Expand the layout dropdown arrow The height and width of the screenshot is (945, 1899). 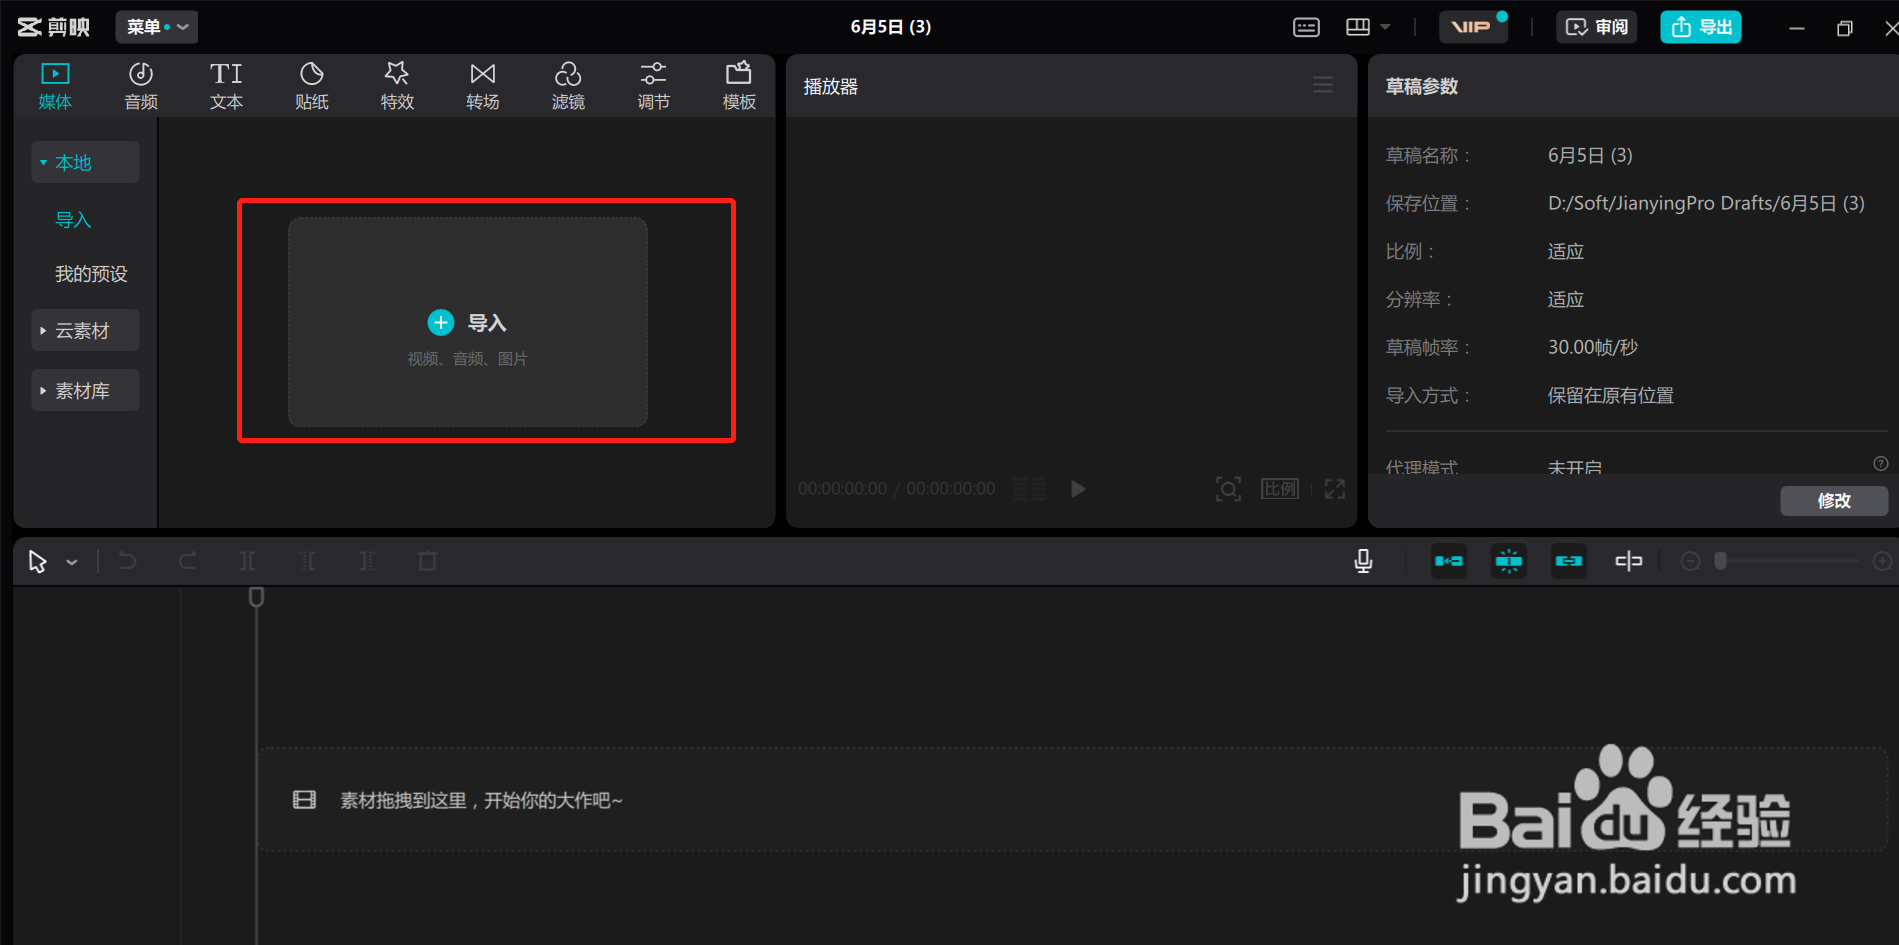tap(1386, 27)
